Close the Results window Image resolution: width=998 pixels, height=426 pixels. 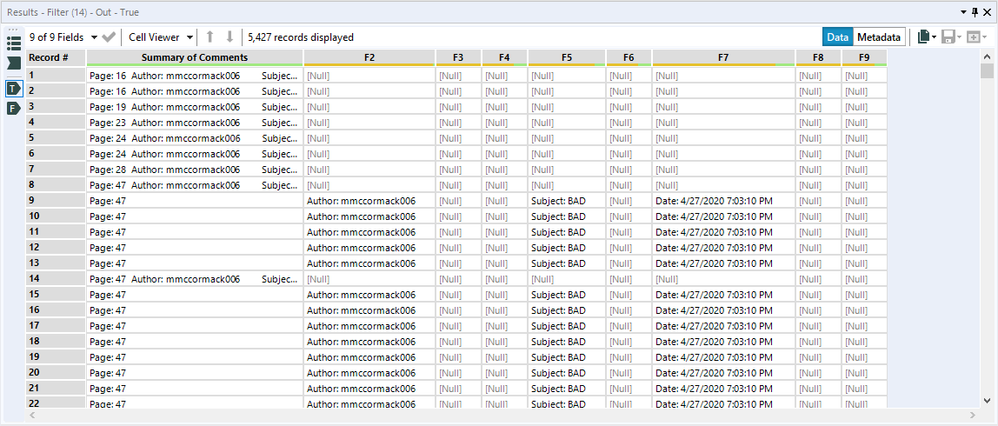pyautogui.click(x=987, y=12)
